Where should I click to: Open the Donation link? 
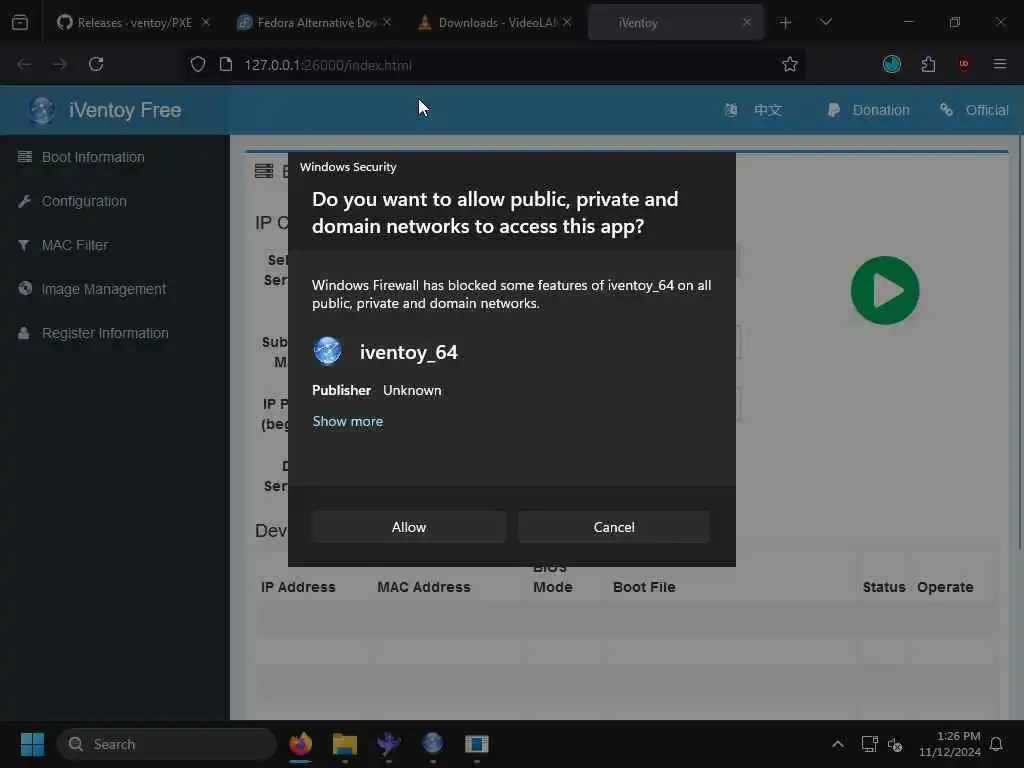point(880,110)
